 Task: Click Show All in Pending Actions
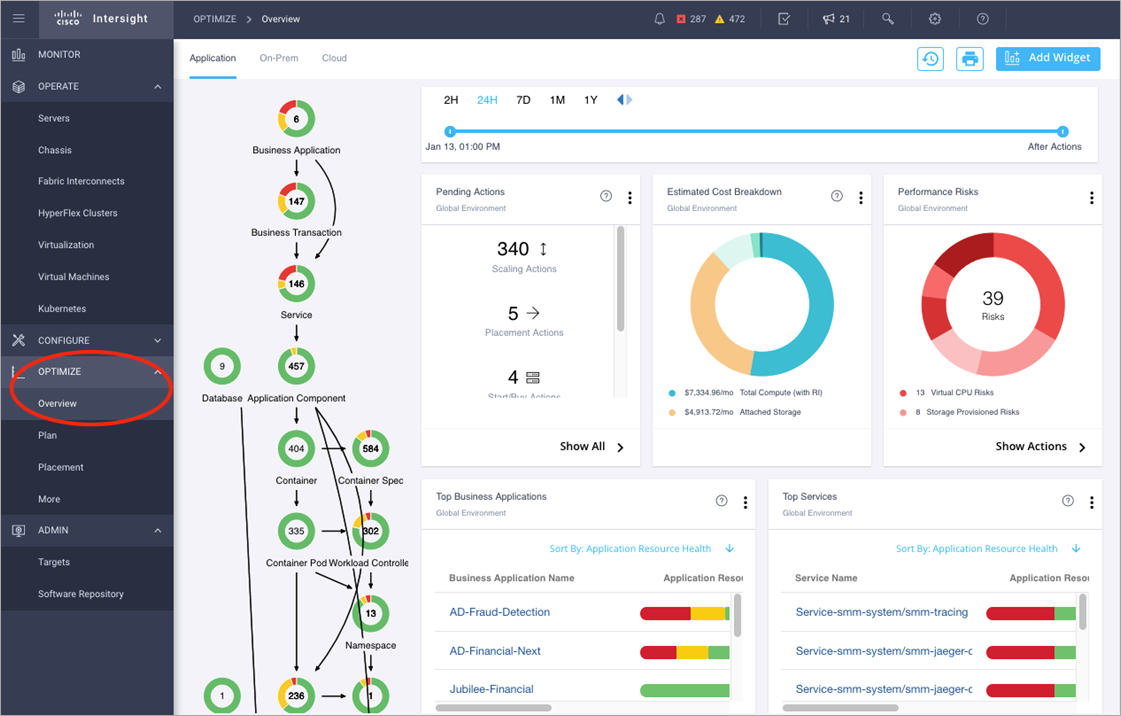click(591, 447)
